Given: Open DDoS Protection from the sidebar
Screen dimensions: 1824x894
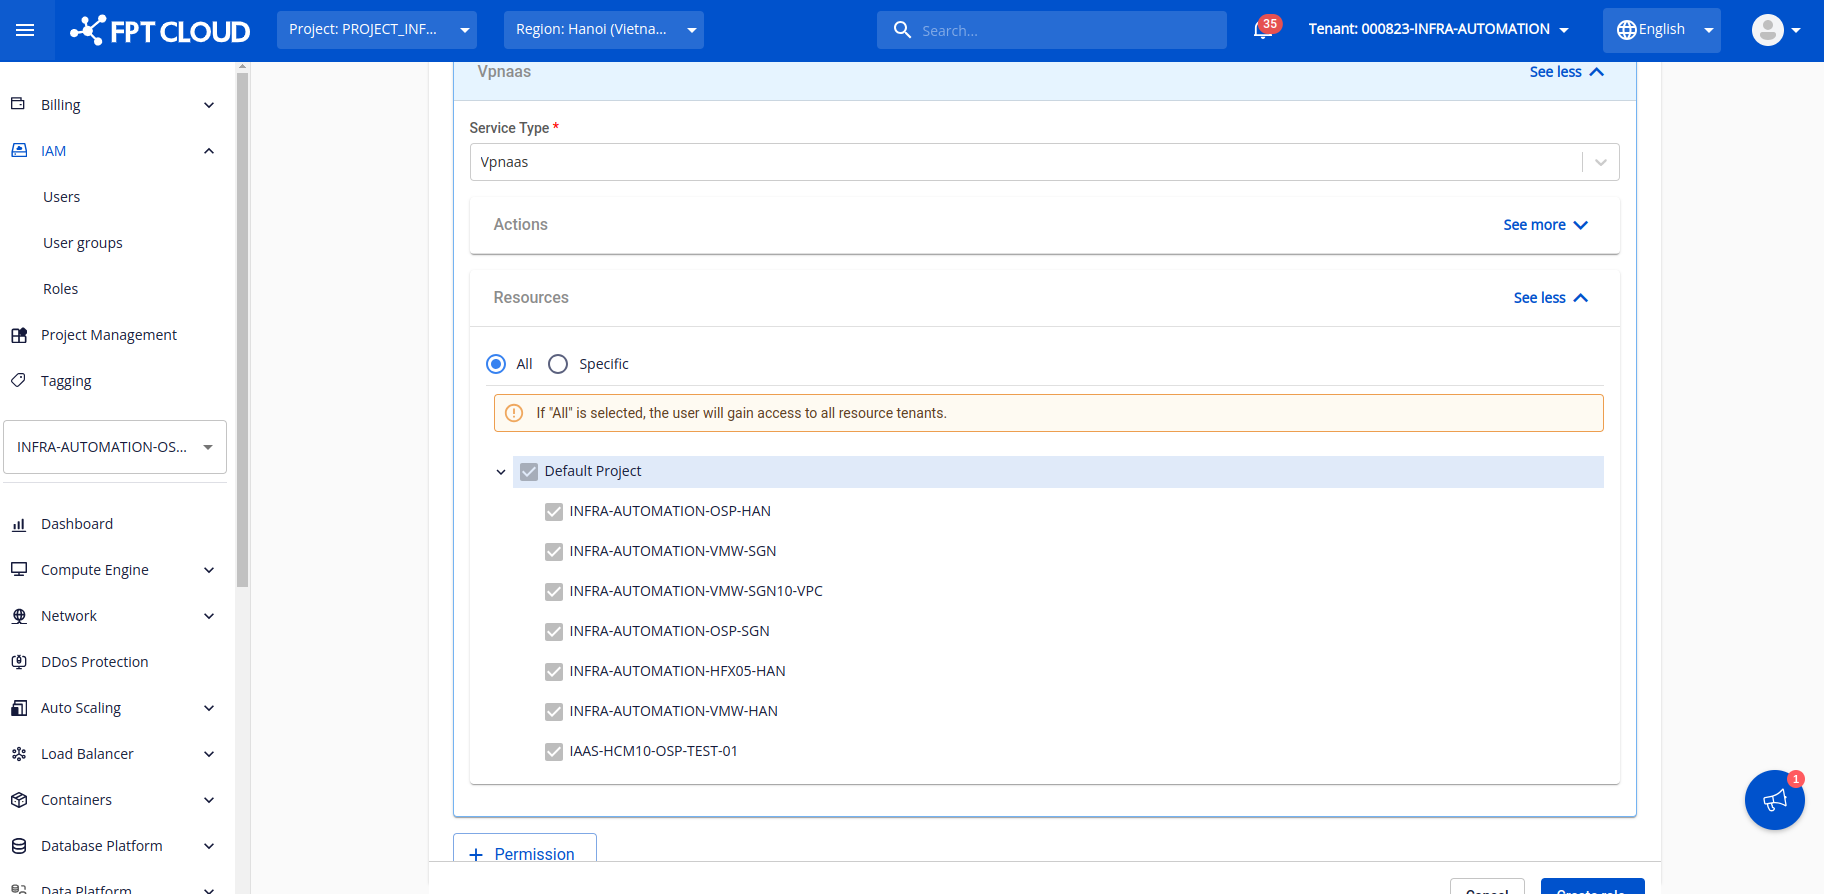Looking at the screenshot, I should (94, 662).
